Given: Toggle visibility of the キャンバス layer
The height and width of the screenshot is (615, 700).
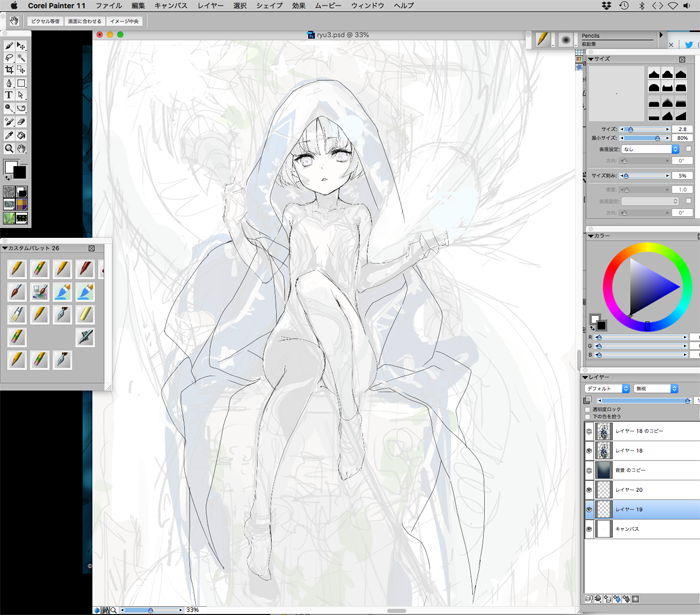Looking at the screenshot, I should (588, 531).
